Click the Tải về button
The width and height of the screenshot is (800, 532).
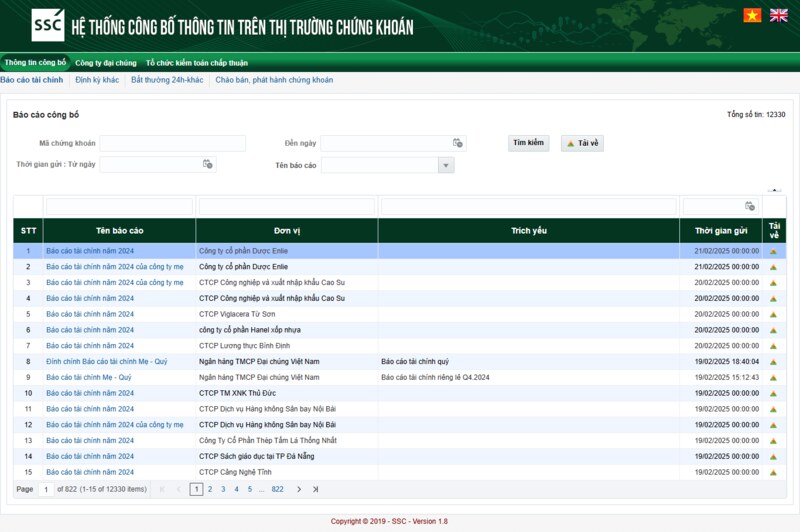pos(583,143)
